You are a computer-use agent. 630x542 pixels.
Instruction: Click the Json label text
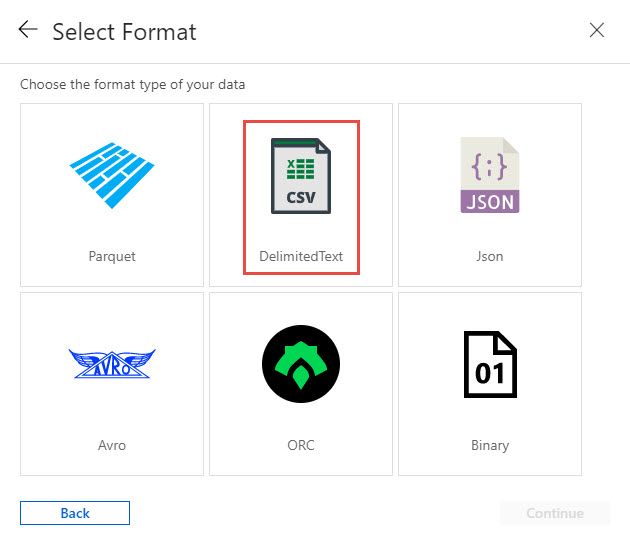point(490,256)
